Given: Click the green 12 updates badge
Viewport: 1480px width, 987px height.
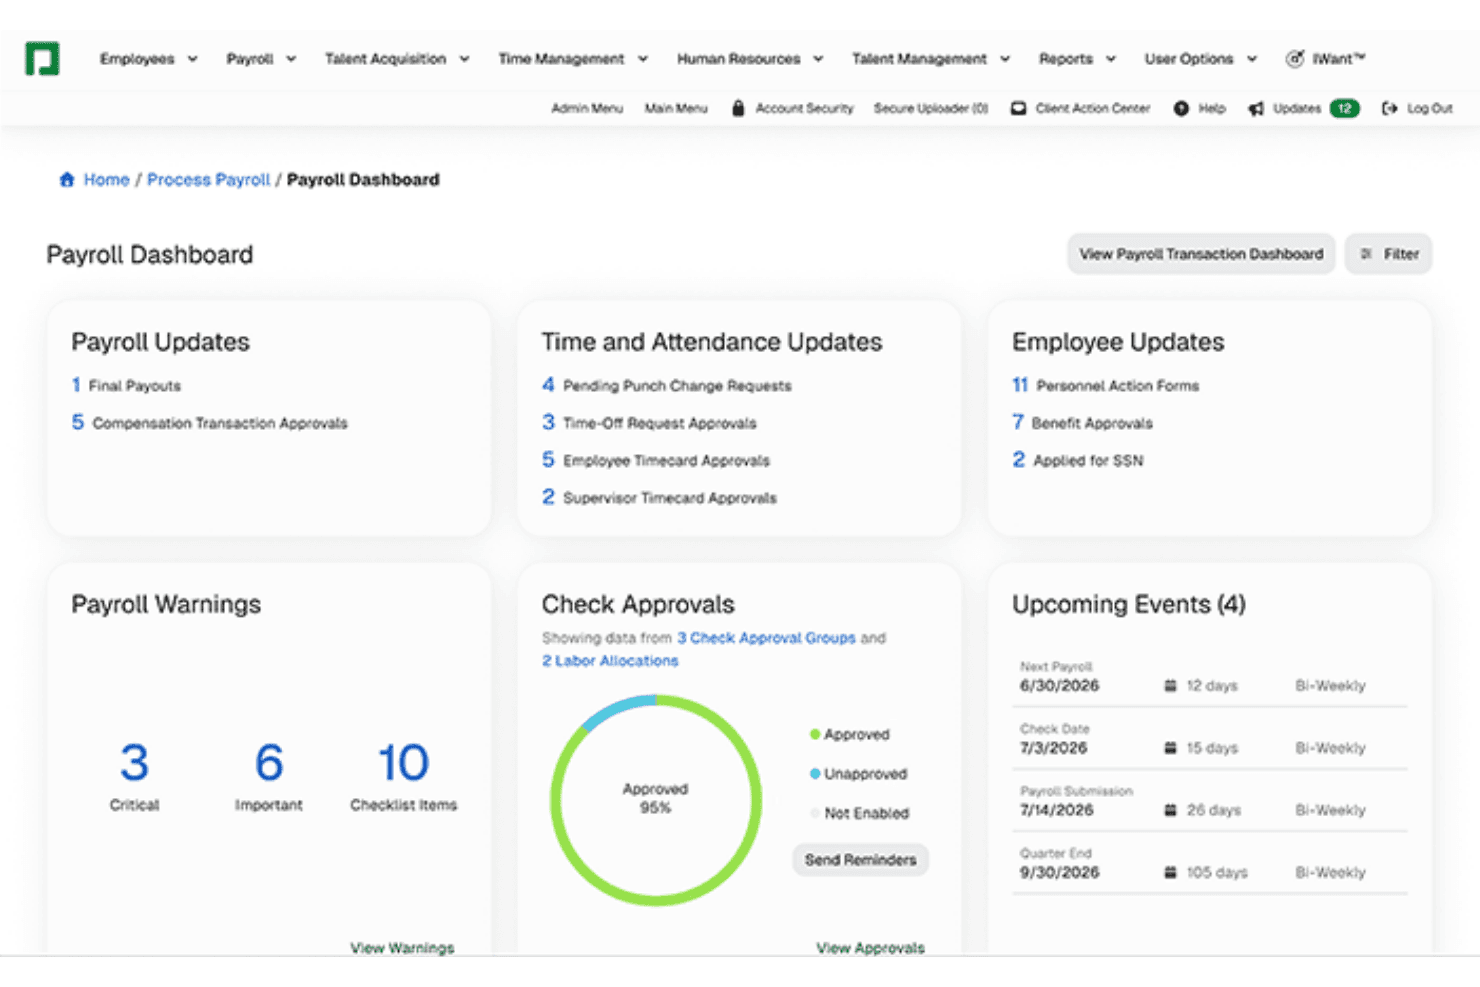Looking at the screenshot, I should 1344,108.
